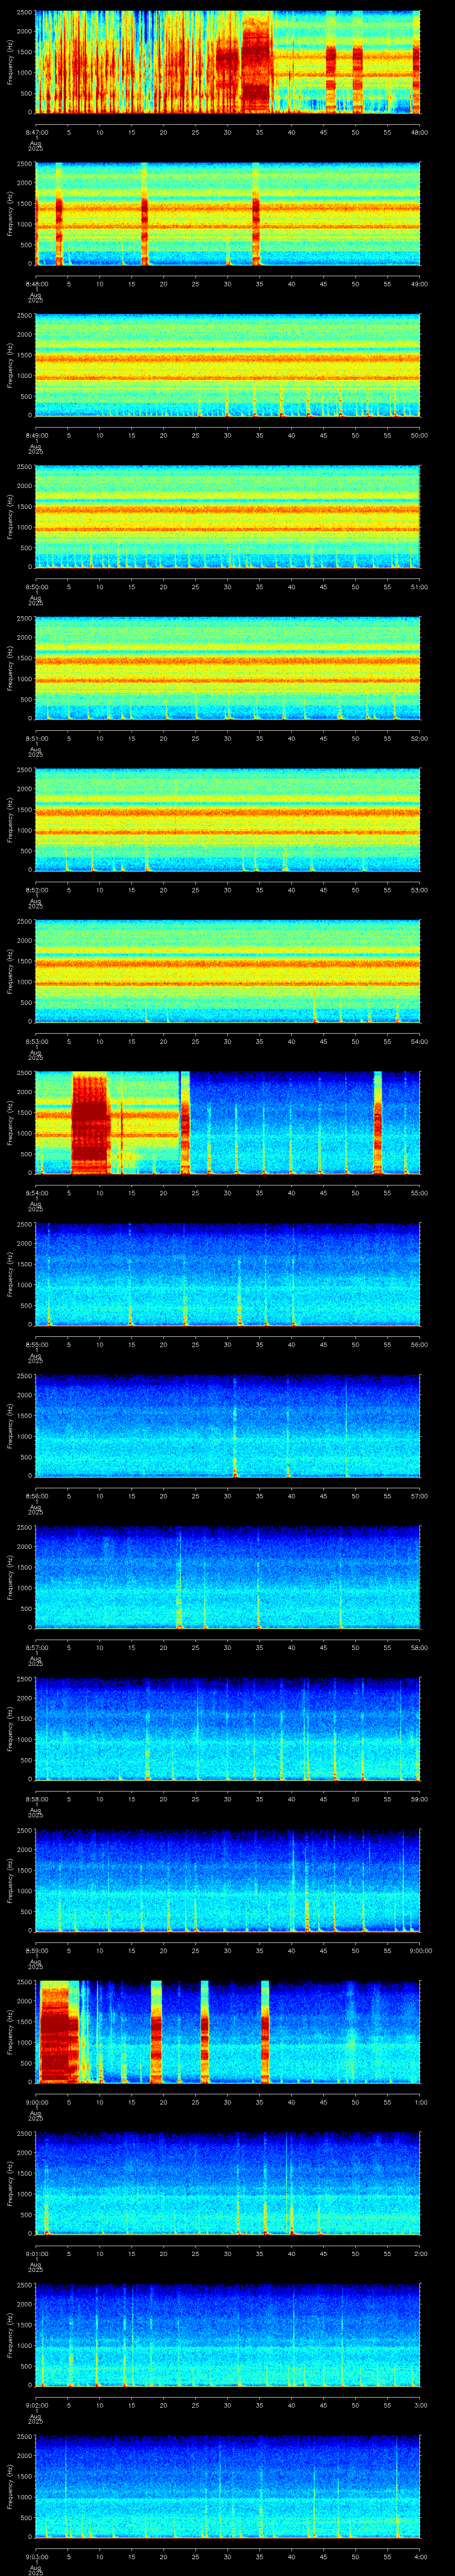Viewport: 455px width, 2576px height.
Task: Click the 8:55:00 start time label
Action: (36, 1344)
